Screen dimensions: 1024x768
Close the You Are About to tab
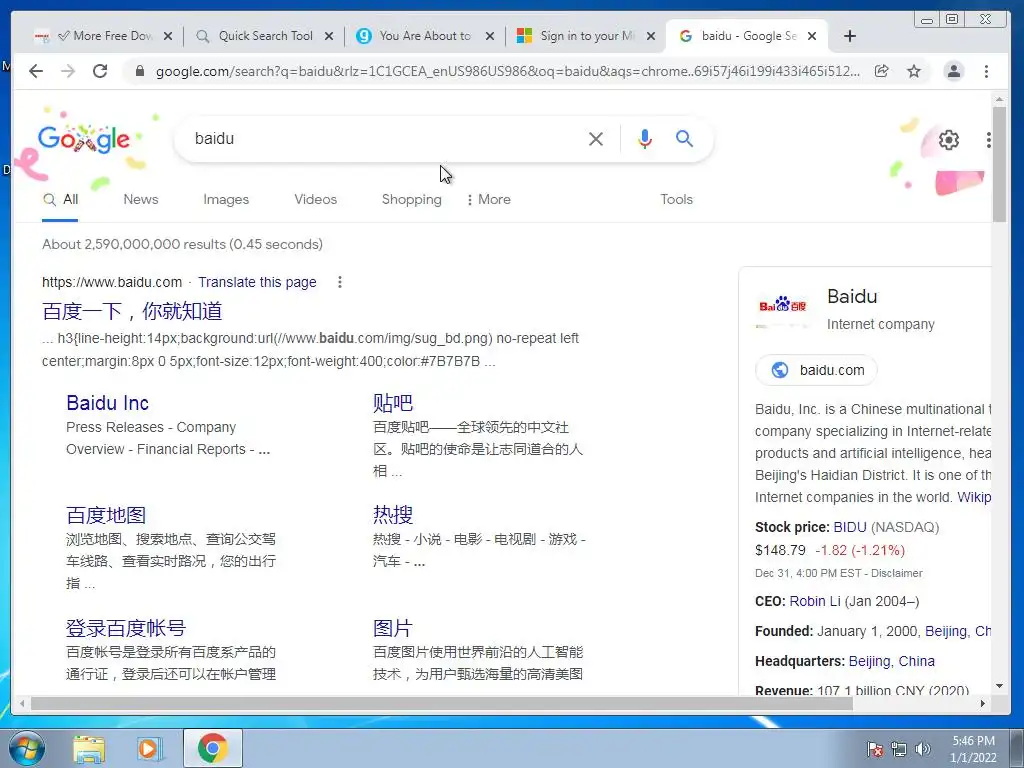[490, 36]
